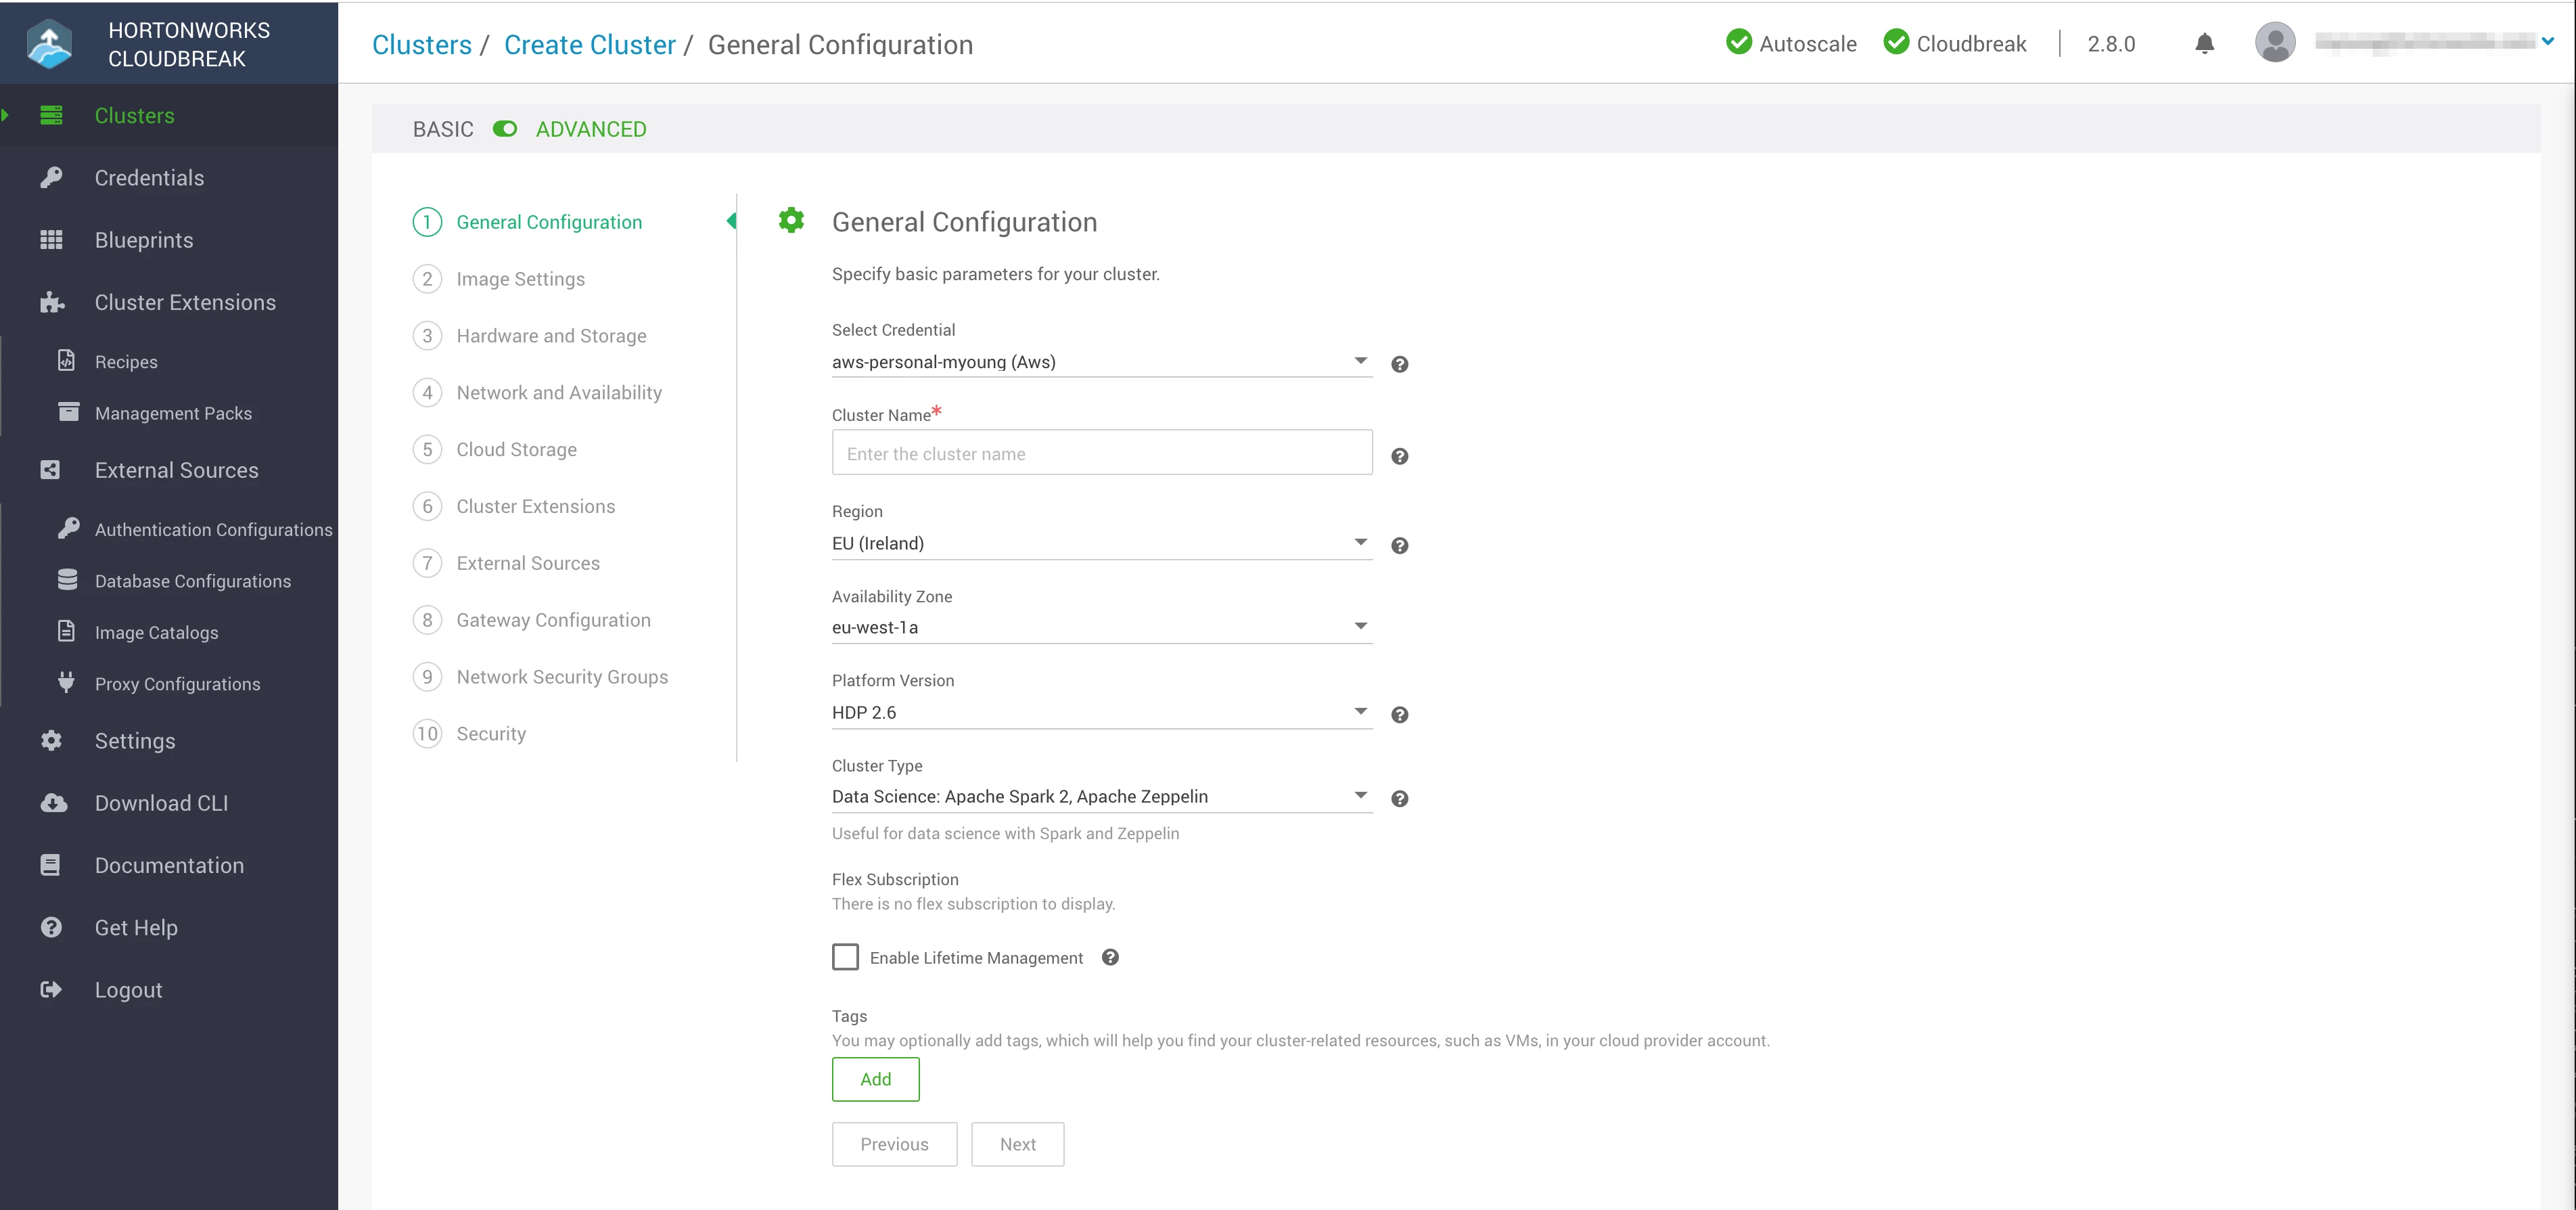The image size is (2576, 1210).
Task: Open the Platform Version dropdown
Action: 1101,712
